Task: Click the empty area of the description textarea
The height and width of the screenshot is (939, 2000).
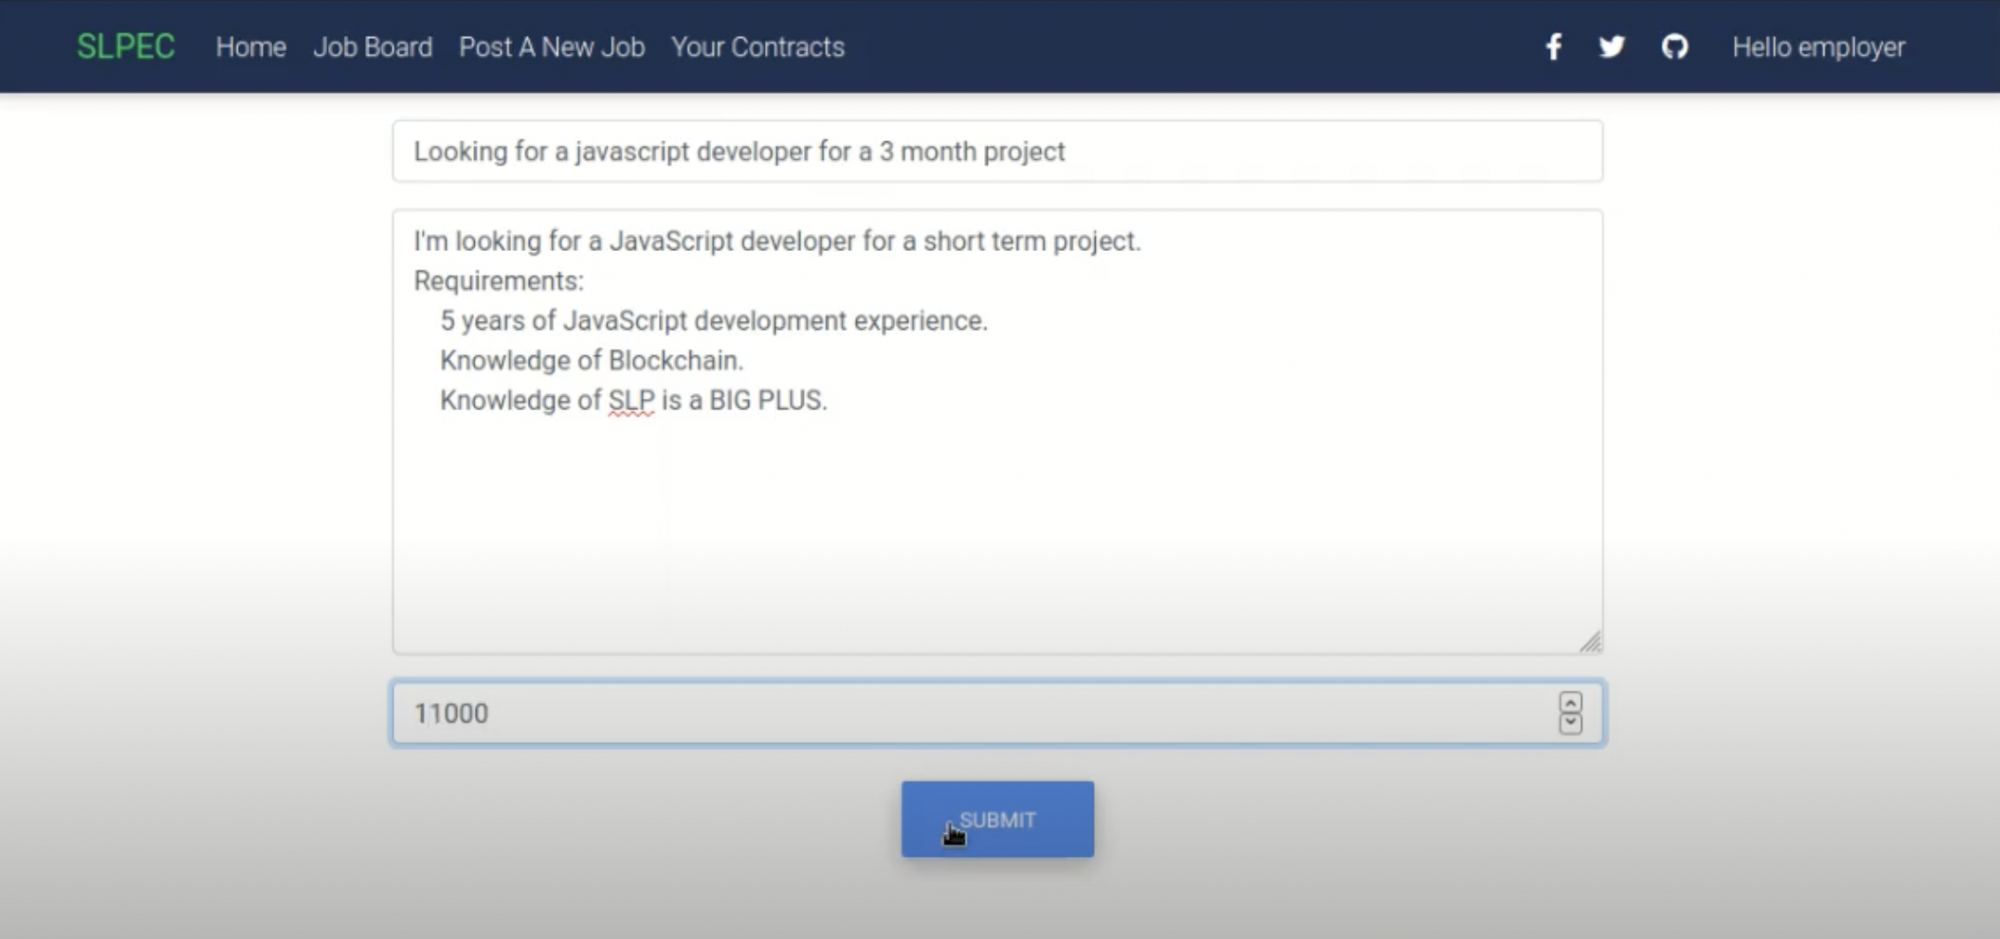Action: (x=997, y=530)
